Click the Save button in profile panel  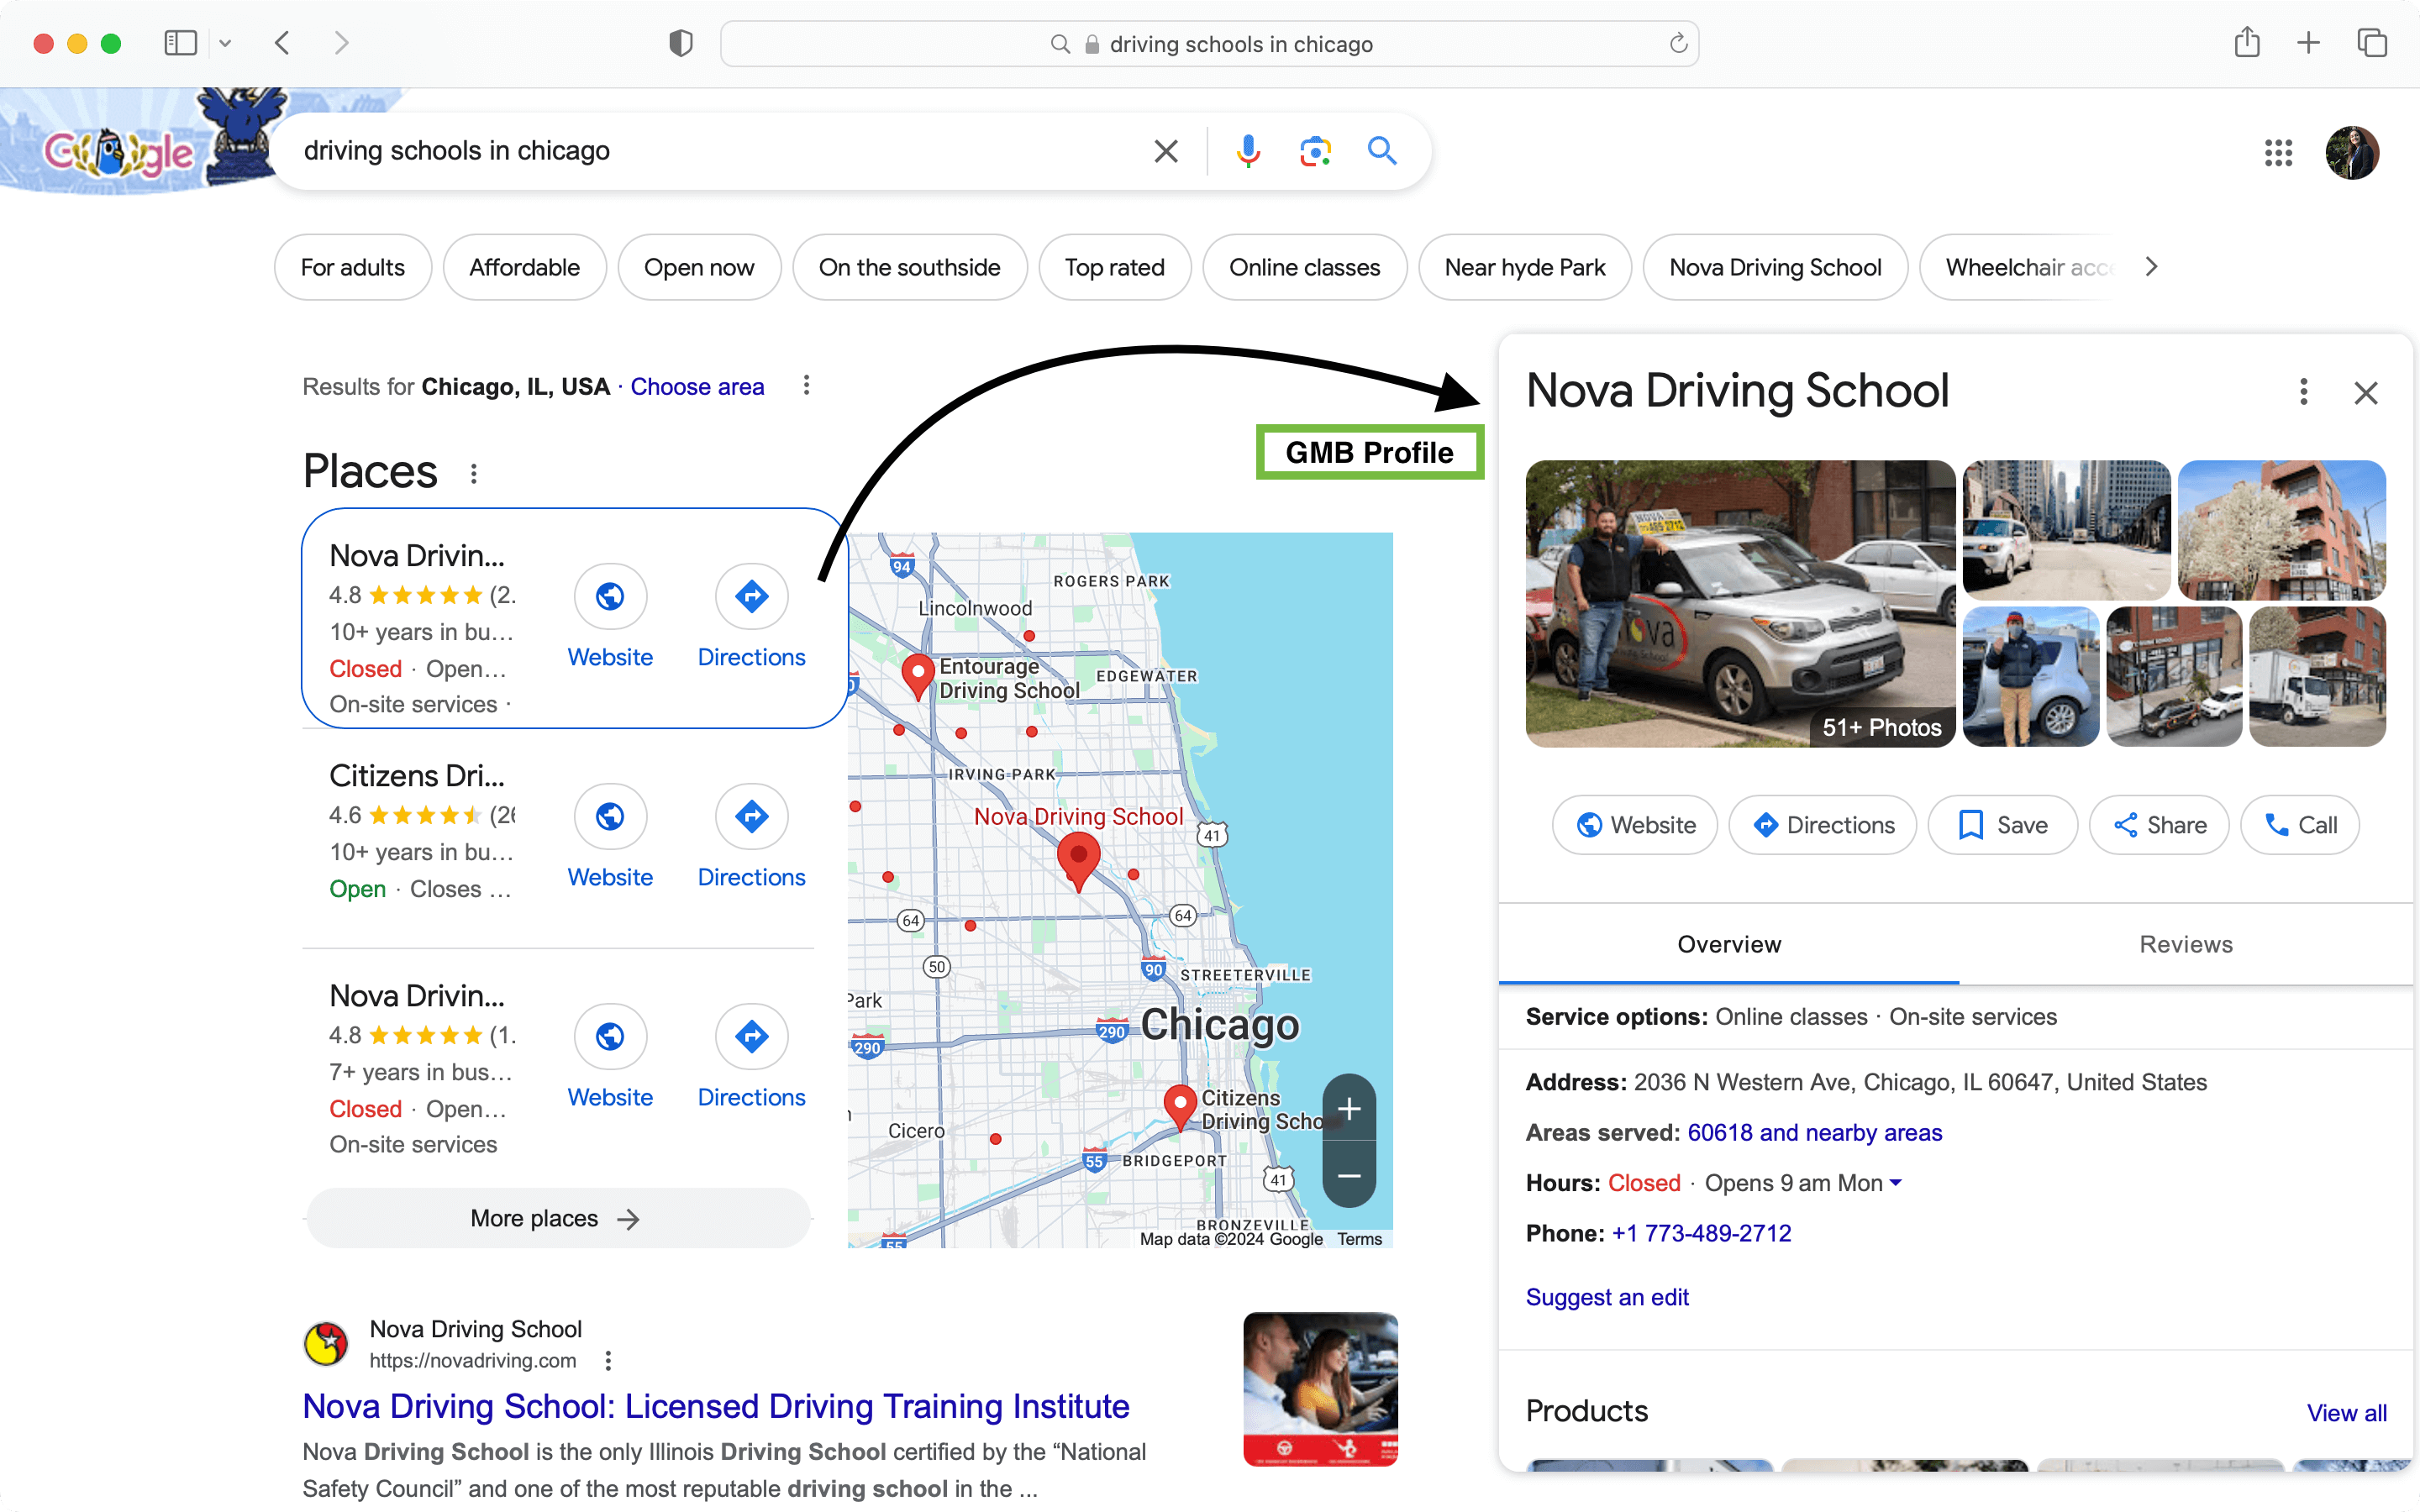2002,825
